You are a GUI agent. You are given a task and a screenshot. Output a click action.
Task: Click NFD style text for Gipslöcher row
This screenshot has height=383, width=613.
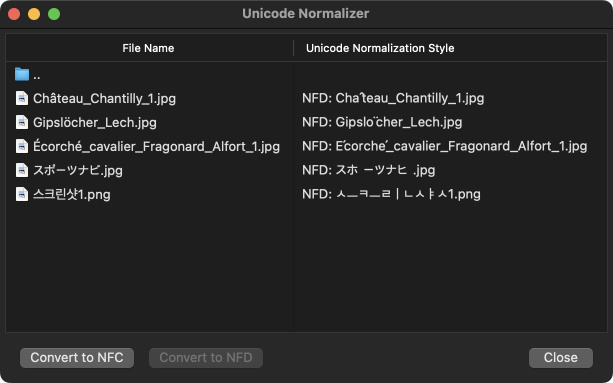382,122
